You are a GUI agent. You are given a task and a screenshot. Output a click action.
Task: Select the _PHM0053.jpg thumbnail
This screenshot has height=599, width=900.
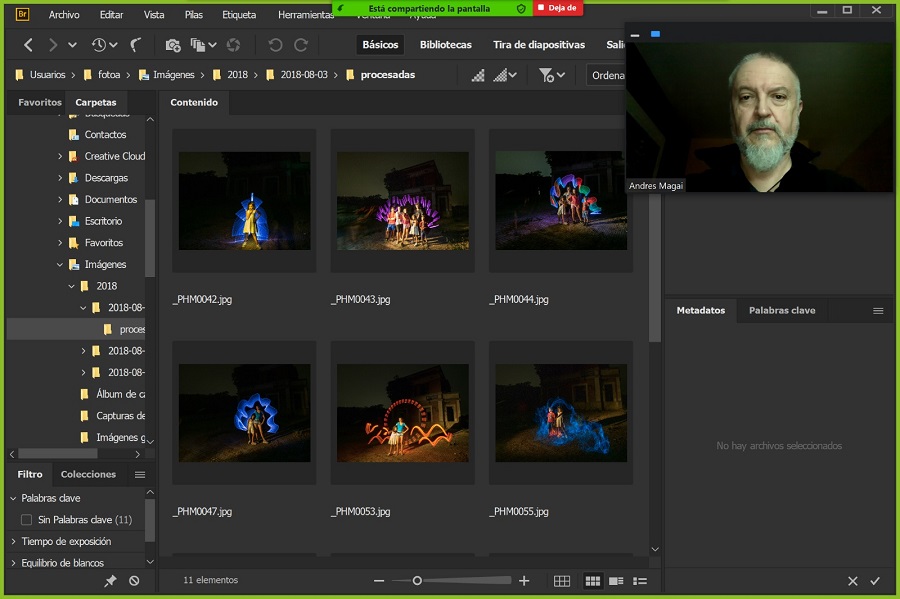coord(402,413)
